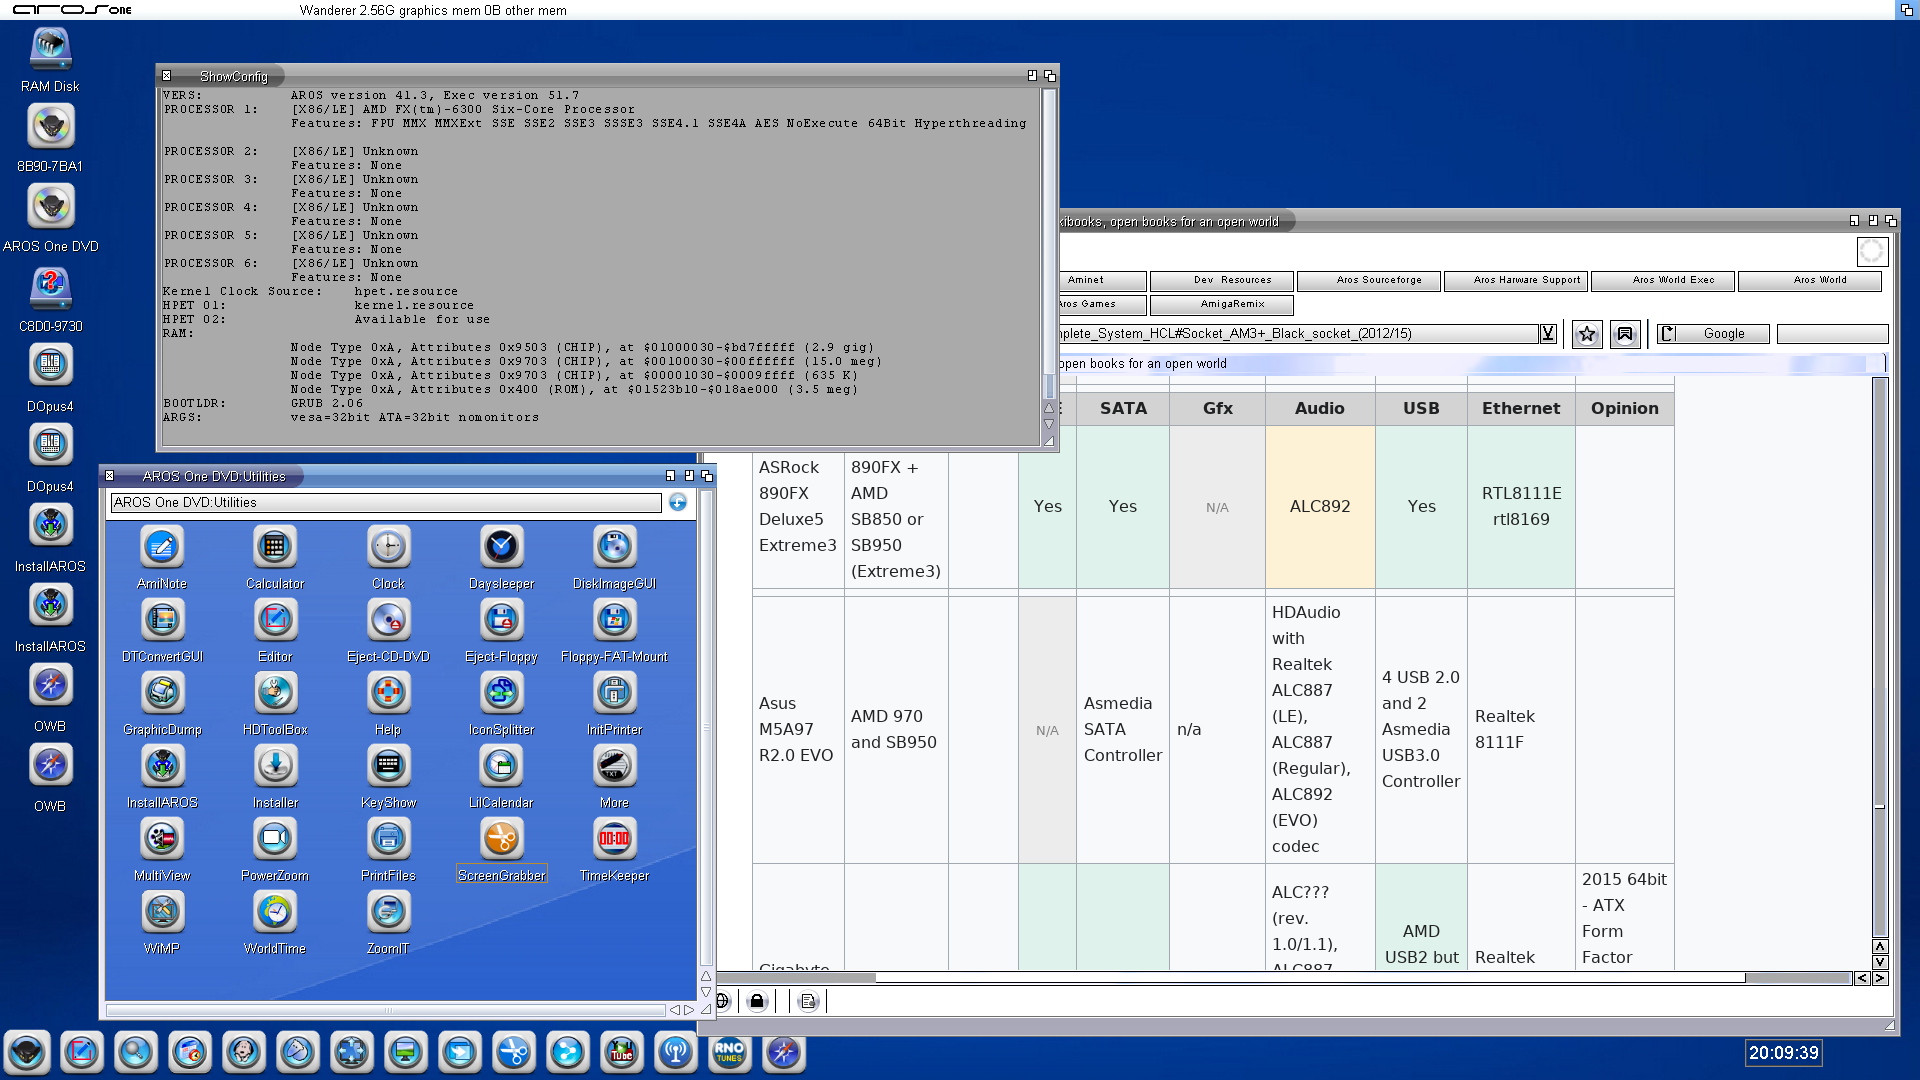
Task: Open Floppy-FAT-Mount utility
Action: click(x=614, y=620)
